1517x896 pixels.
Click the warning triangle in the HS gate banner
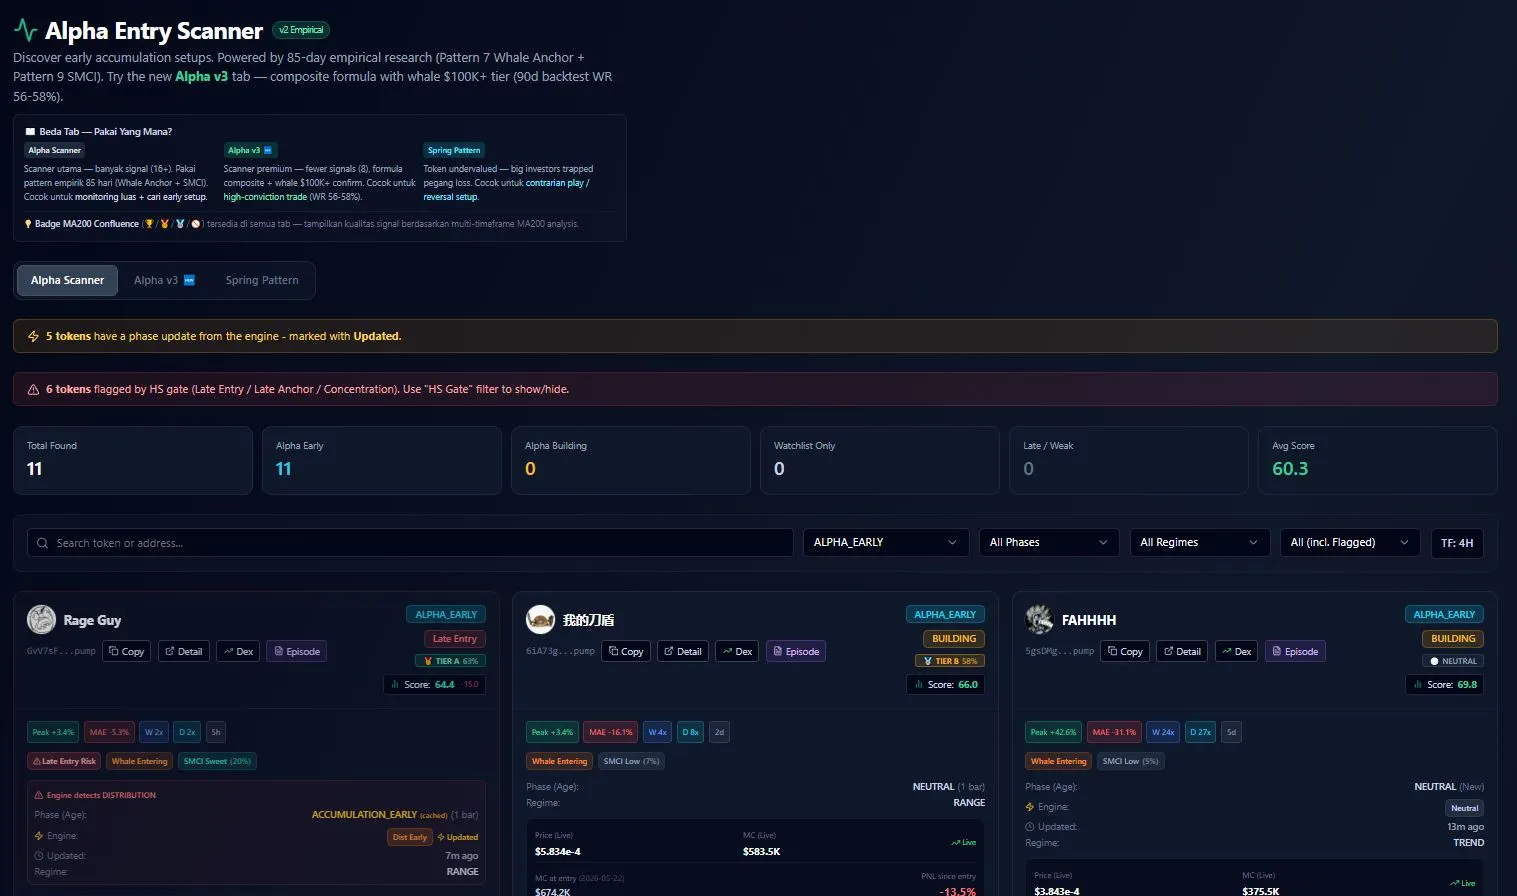(33, 389)
